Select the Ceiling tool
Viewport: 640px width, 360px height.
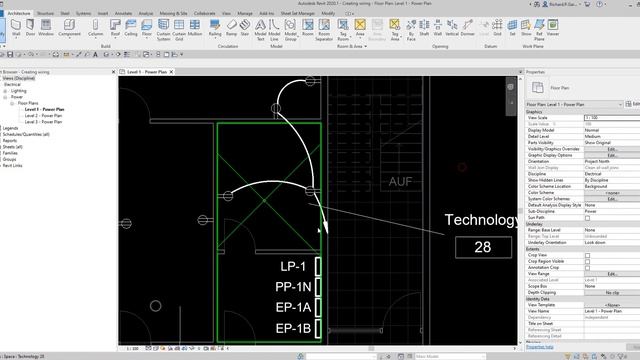point(131,28)
